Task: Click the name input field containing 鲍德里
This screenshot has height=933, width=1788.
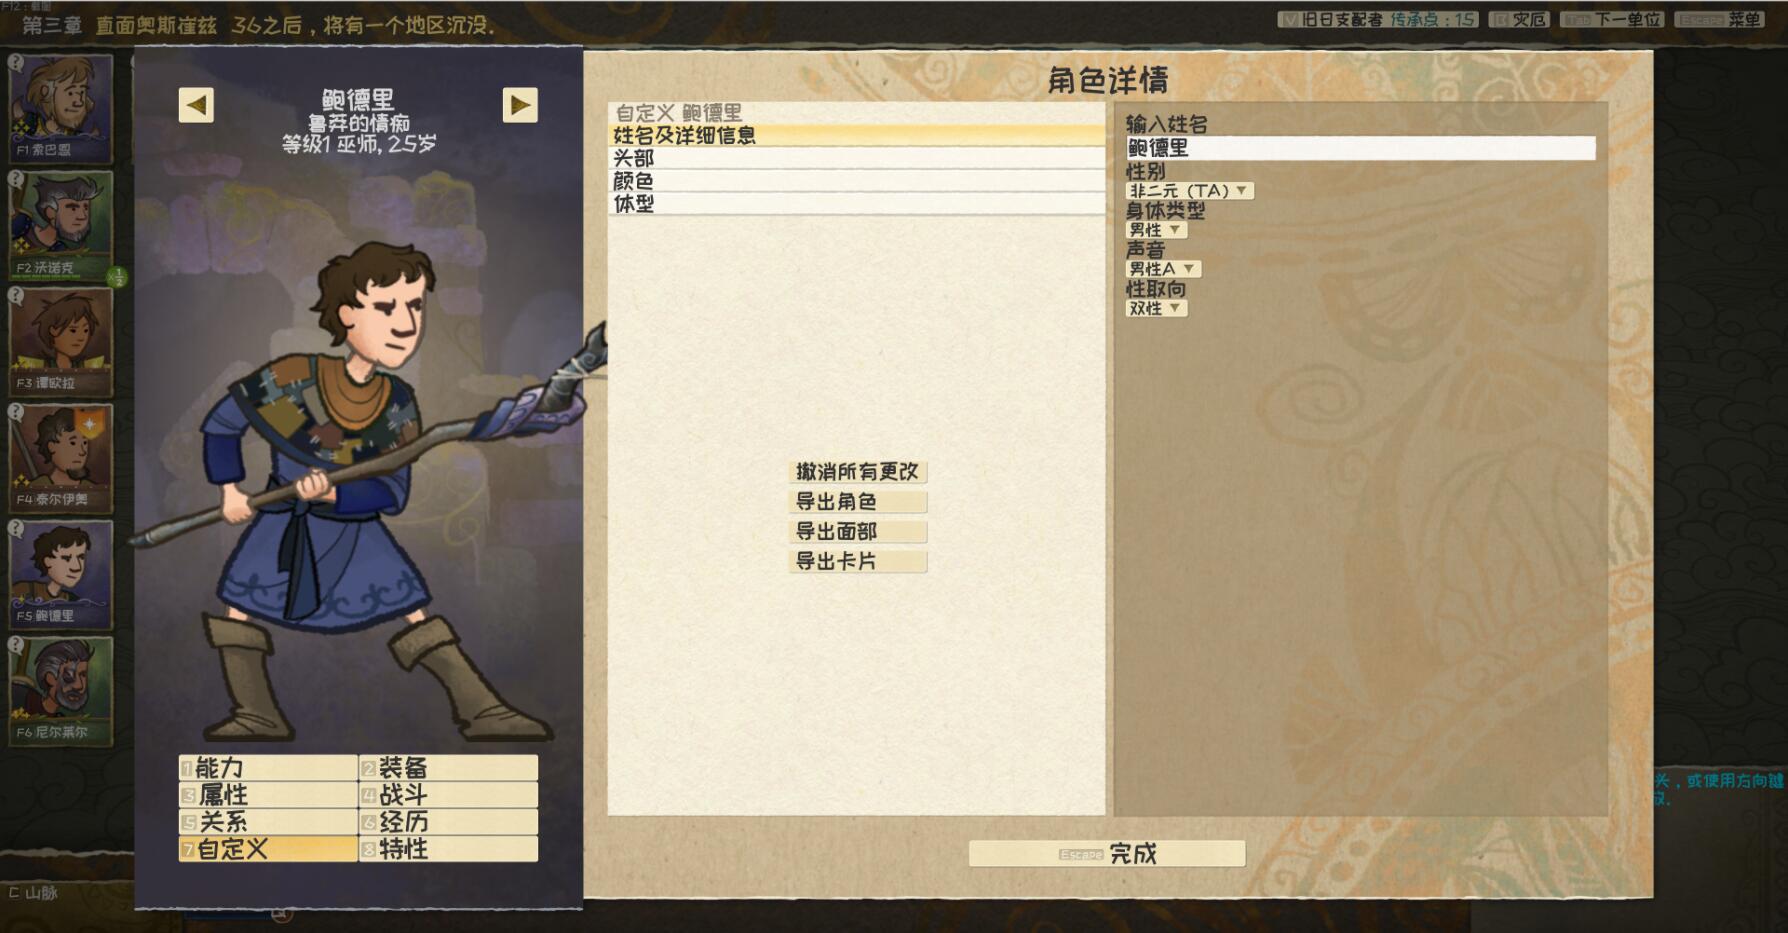Action: pos(1360,148)
